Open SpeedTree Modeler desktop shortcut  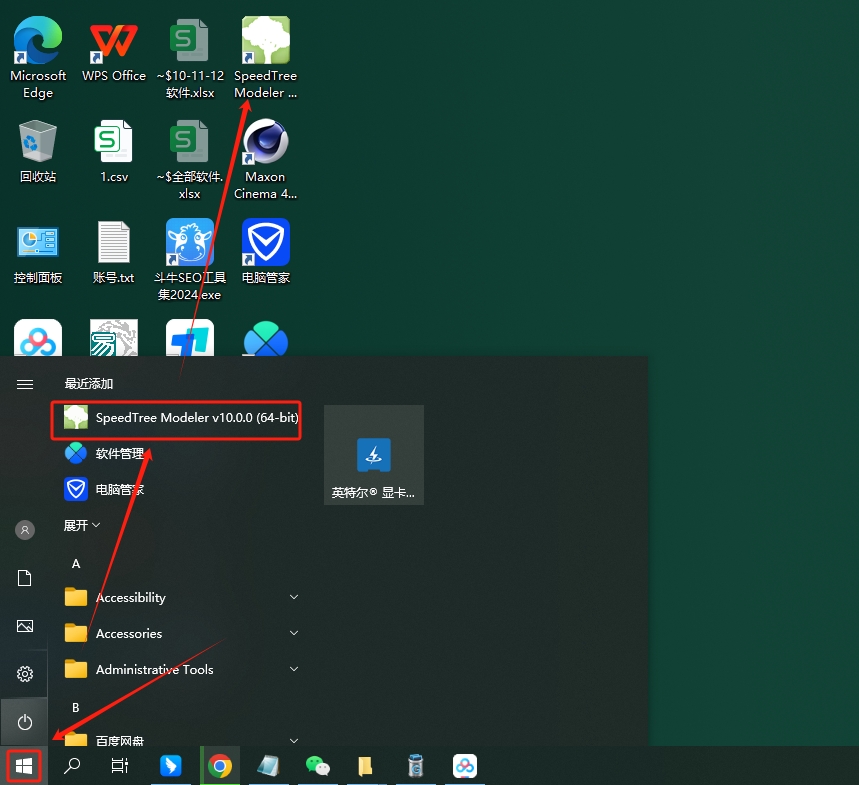click(266, 58)
